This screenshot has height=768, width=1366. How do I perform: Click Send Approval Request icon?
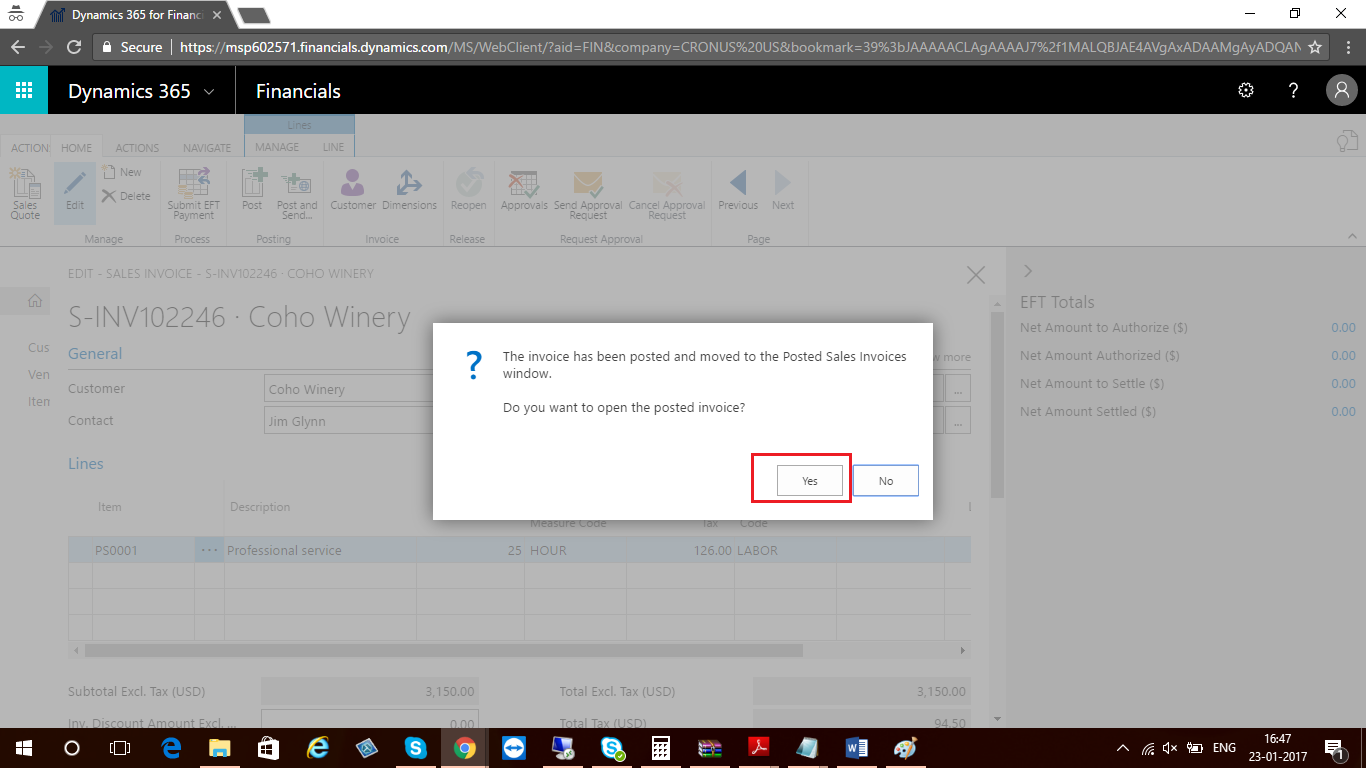point(588,193)
